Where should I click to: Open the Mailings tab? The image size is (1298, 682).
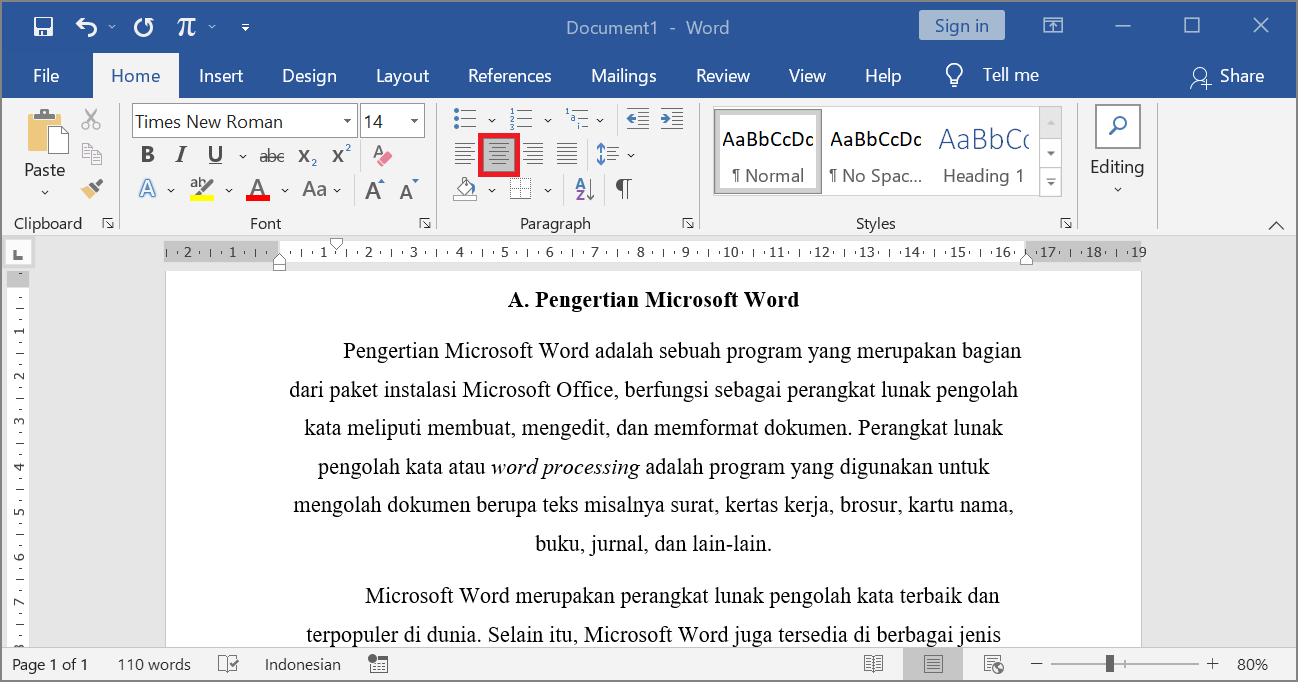tap(624, 76)
